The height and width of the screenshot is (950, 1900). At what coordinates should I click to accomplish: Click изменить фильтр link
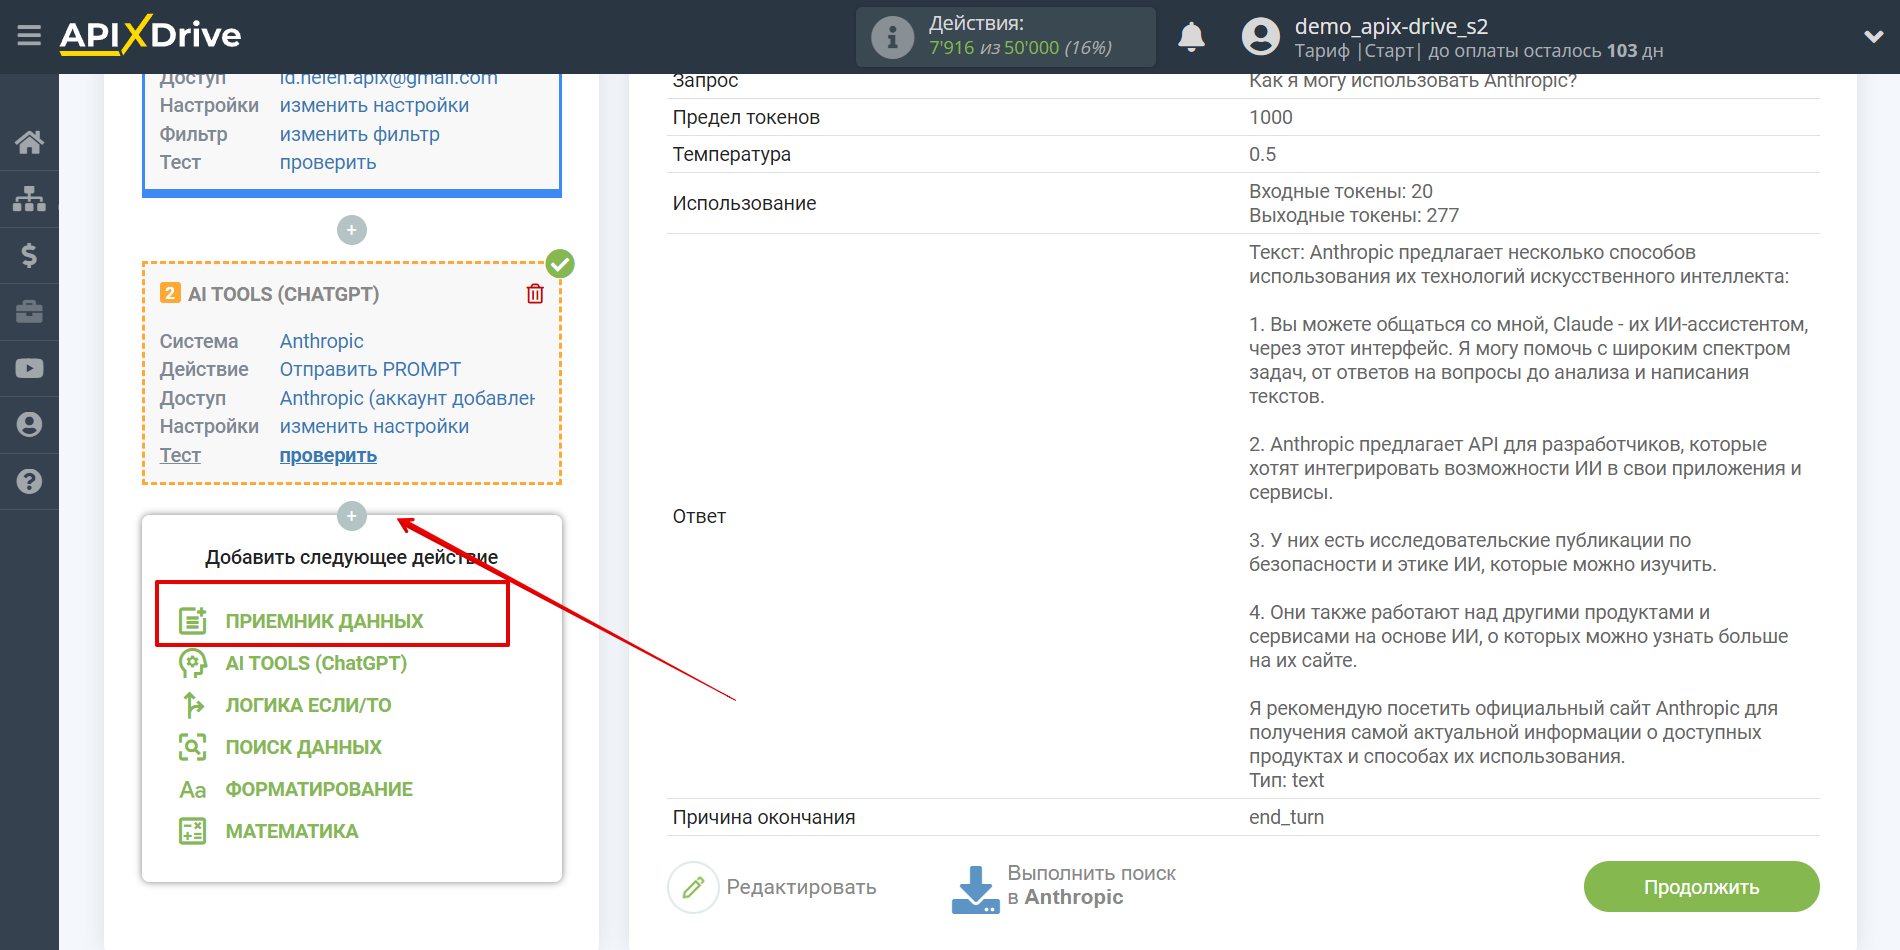(x=359, y=134)
